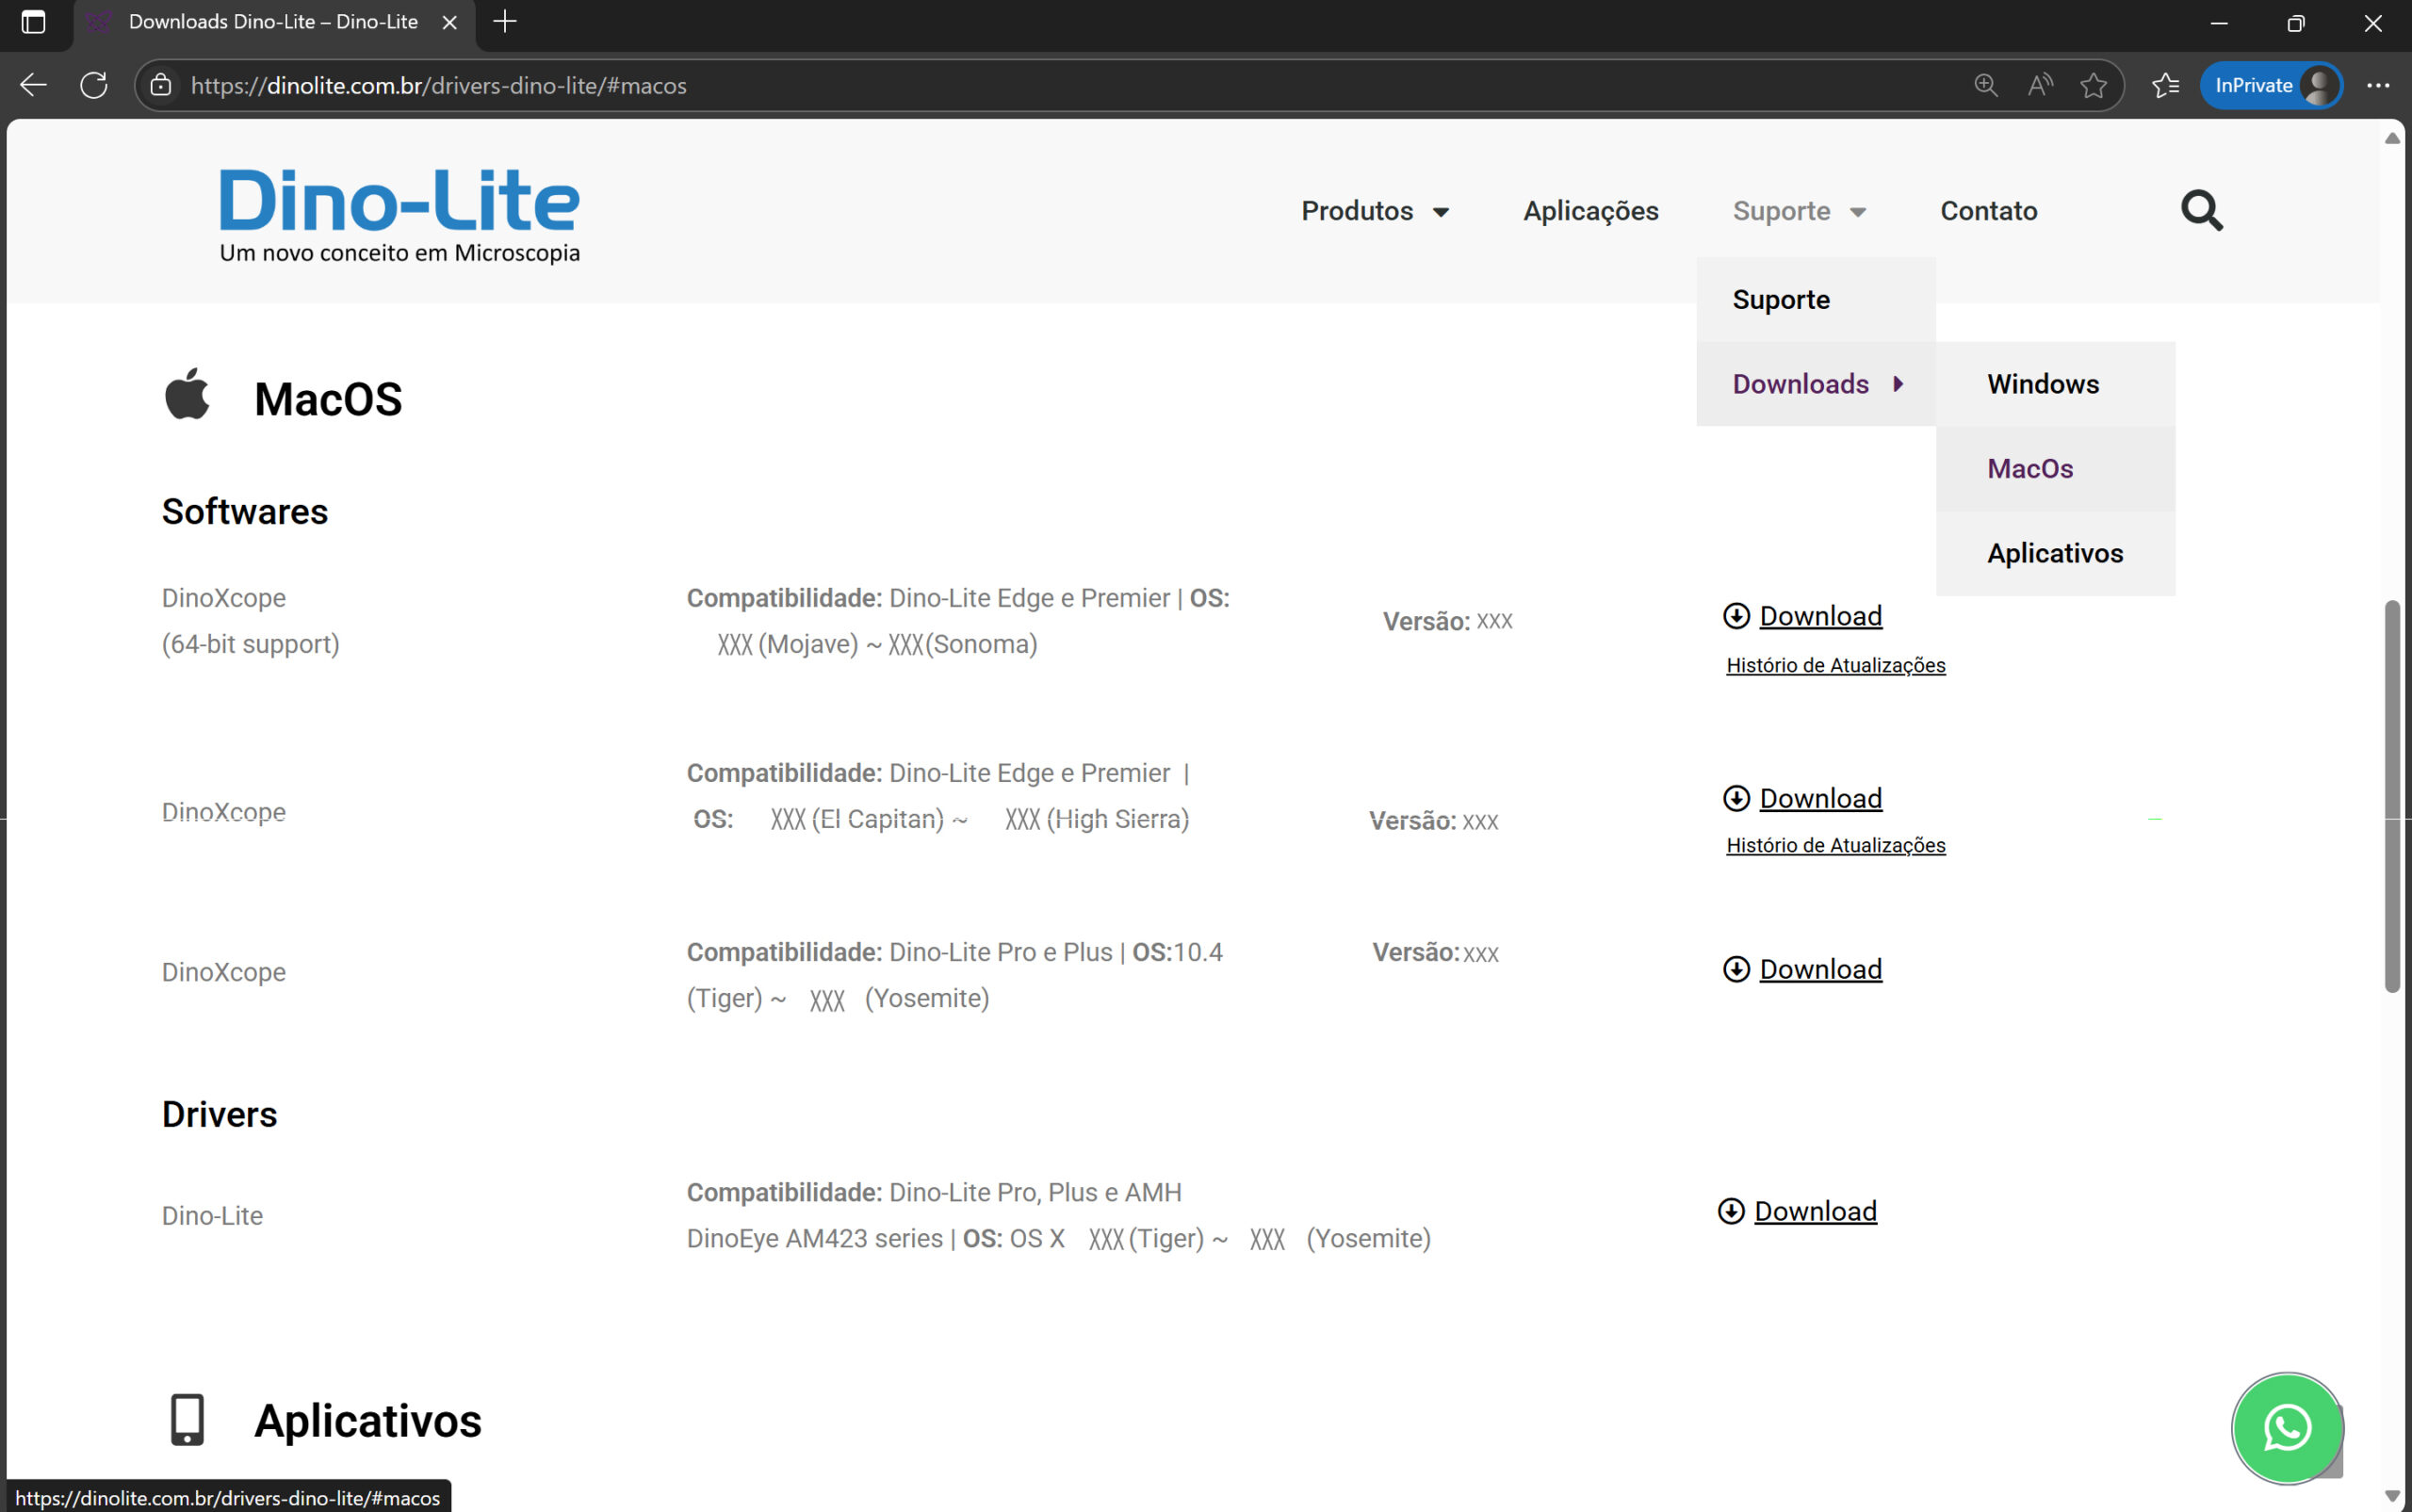The image size is (2412, 1512).
Task: Open browser settings and more menu
Action: (2378, 85)
